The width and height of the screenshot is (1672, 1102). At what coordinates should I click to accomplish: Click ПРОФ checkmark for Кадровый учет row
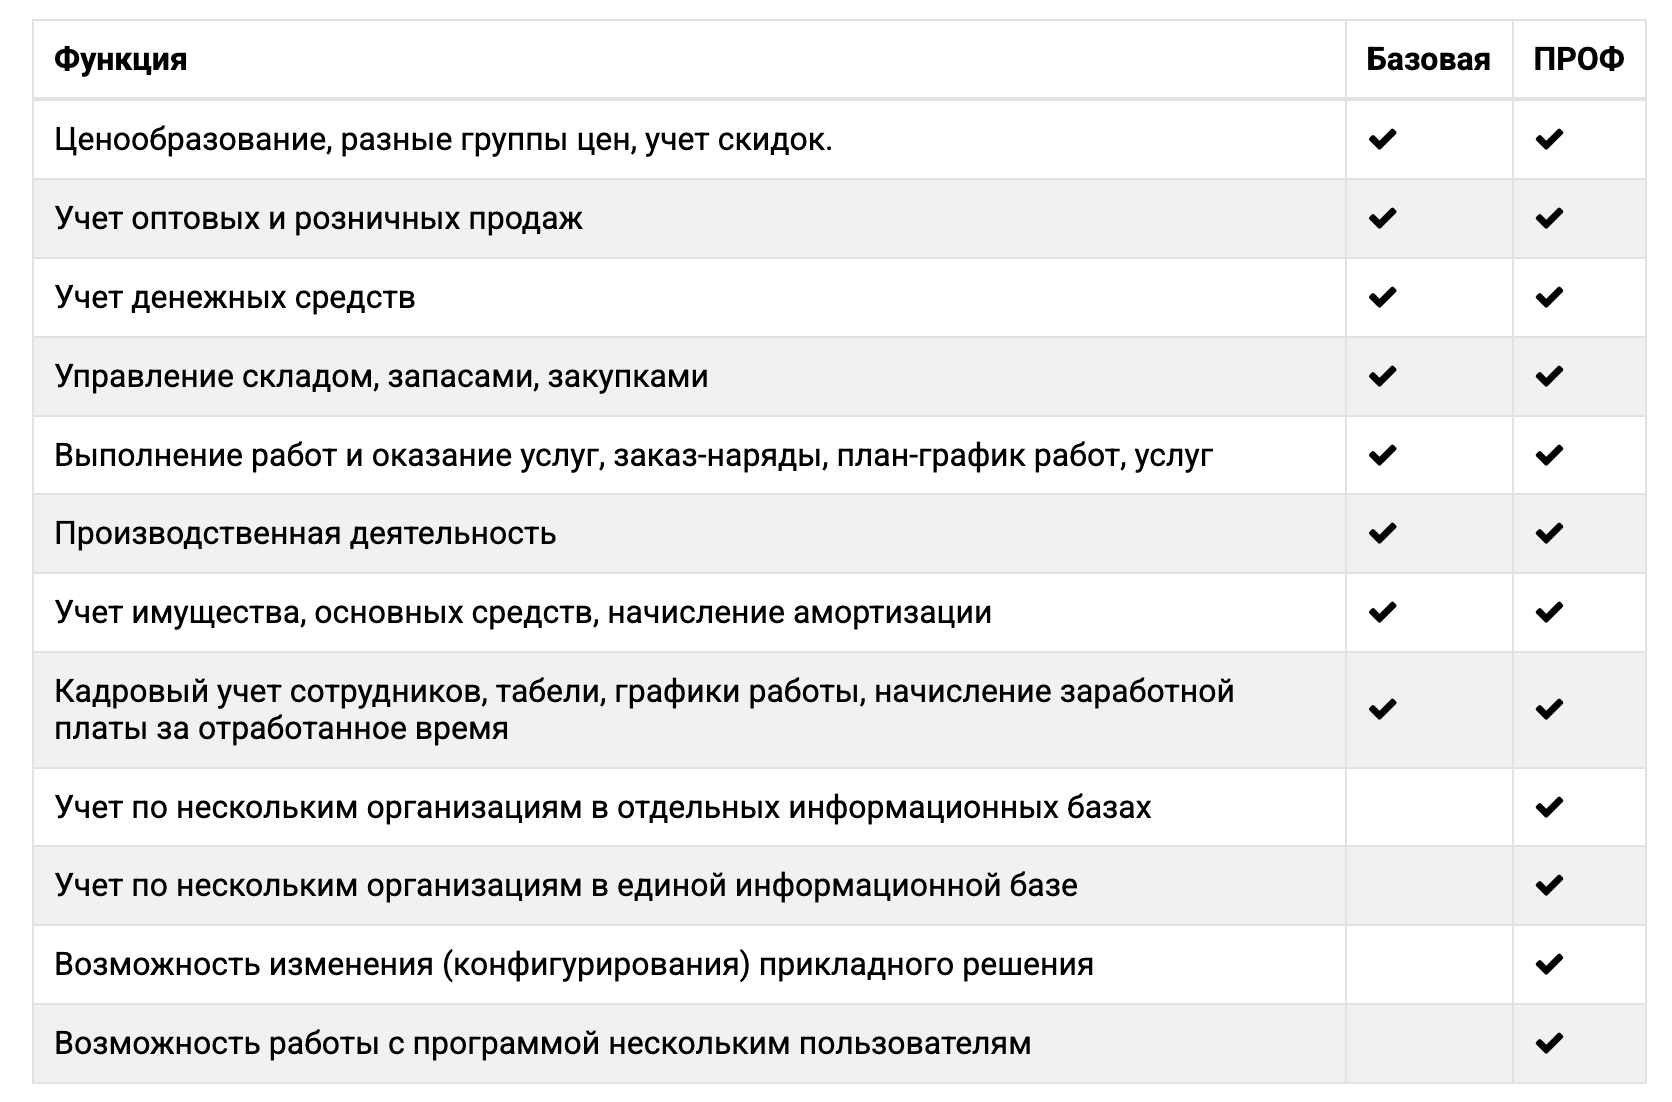click(1549, 709)
